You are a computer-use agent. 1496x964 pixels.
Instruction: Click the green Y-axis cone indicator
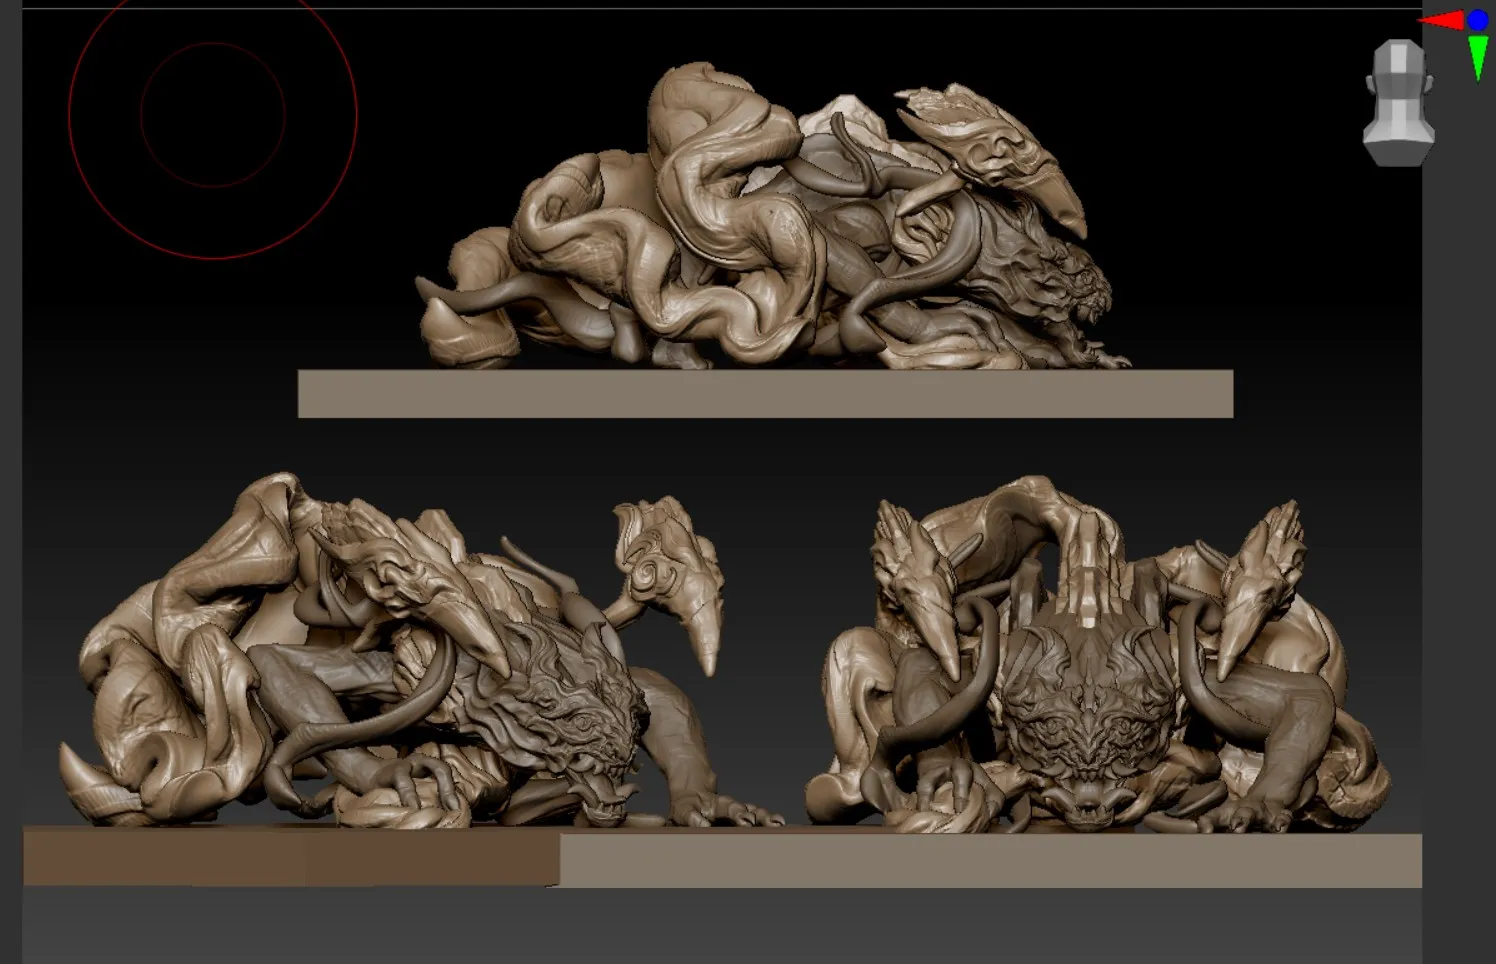[1478, 57]
